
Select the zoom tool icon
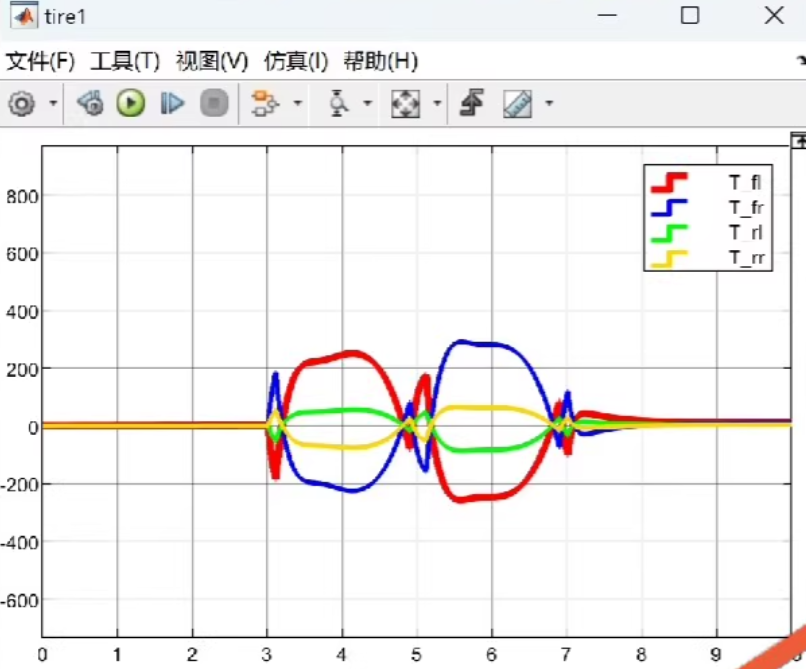337,103
